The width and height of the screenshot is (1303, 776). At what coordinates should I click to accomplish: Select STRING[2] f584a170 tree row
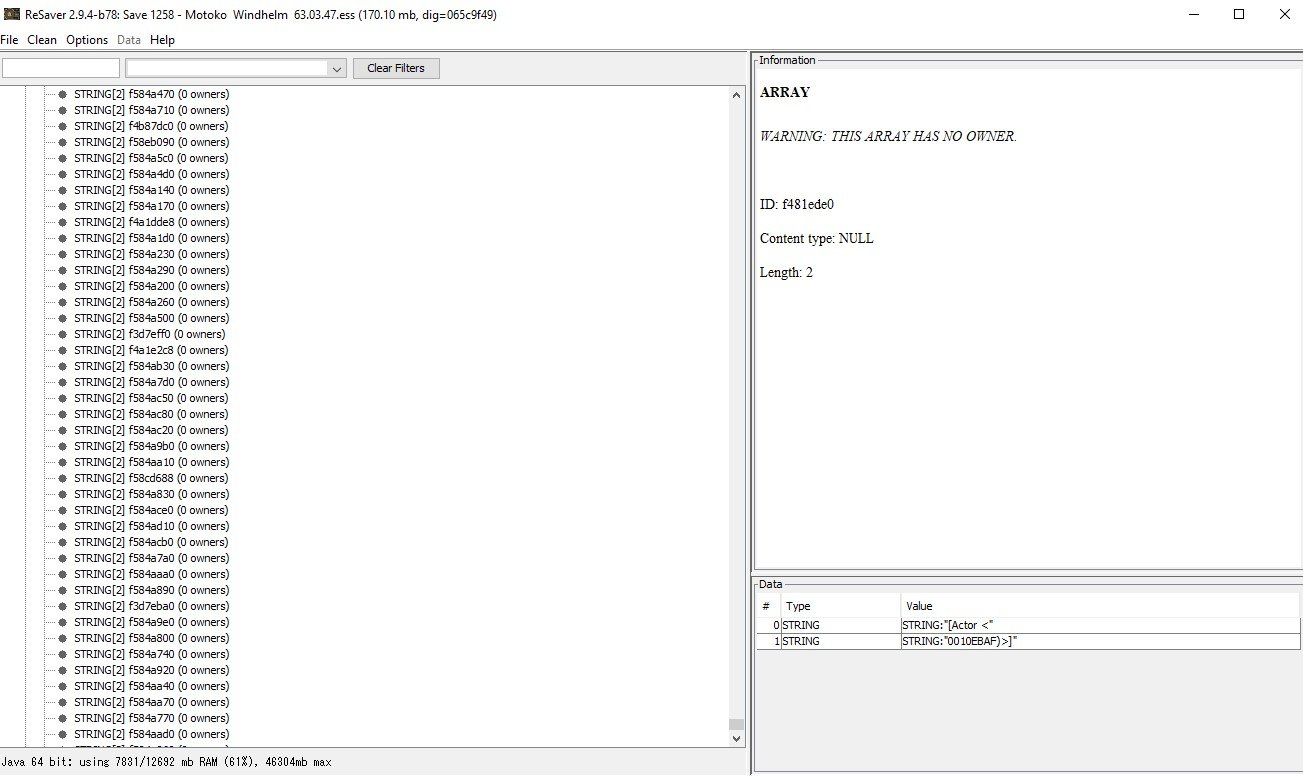tap(150, 206)
